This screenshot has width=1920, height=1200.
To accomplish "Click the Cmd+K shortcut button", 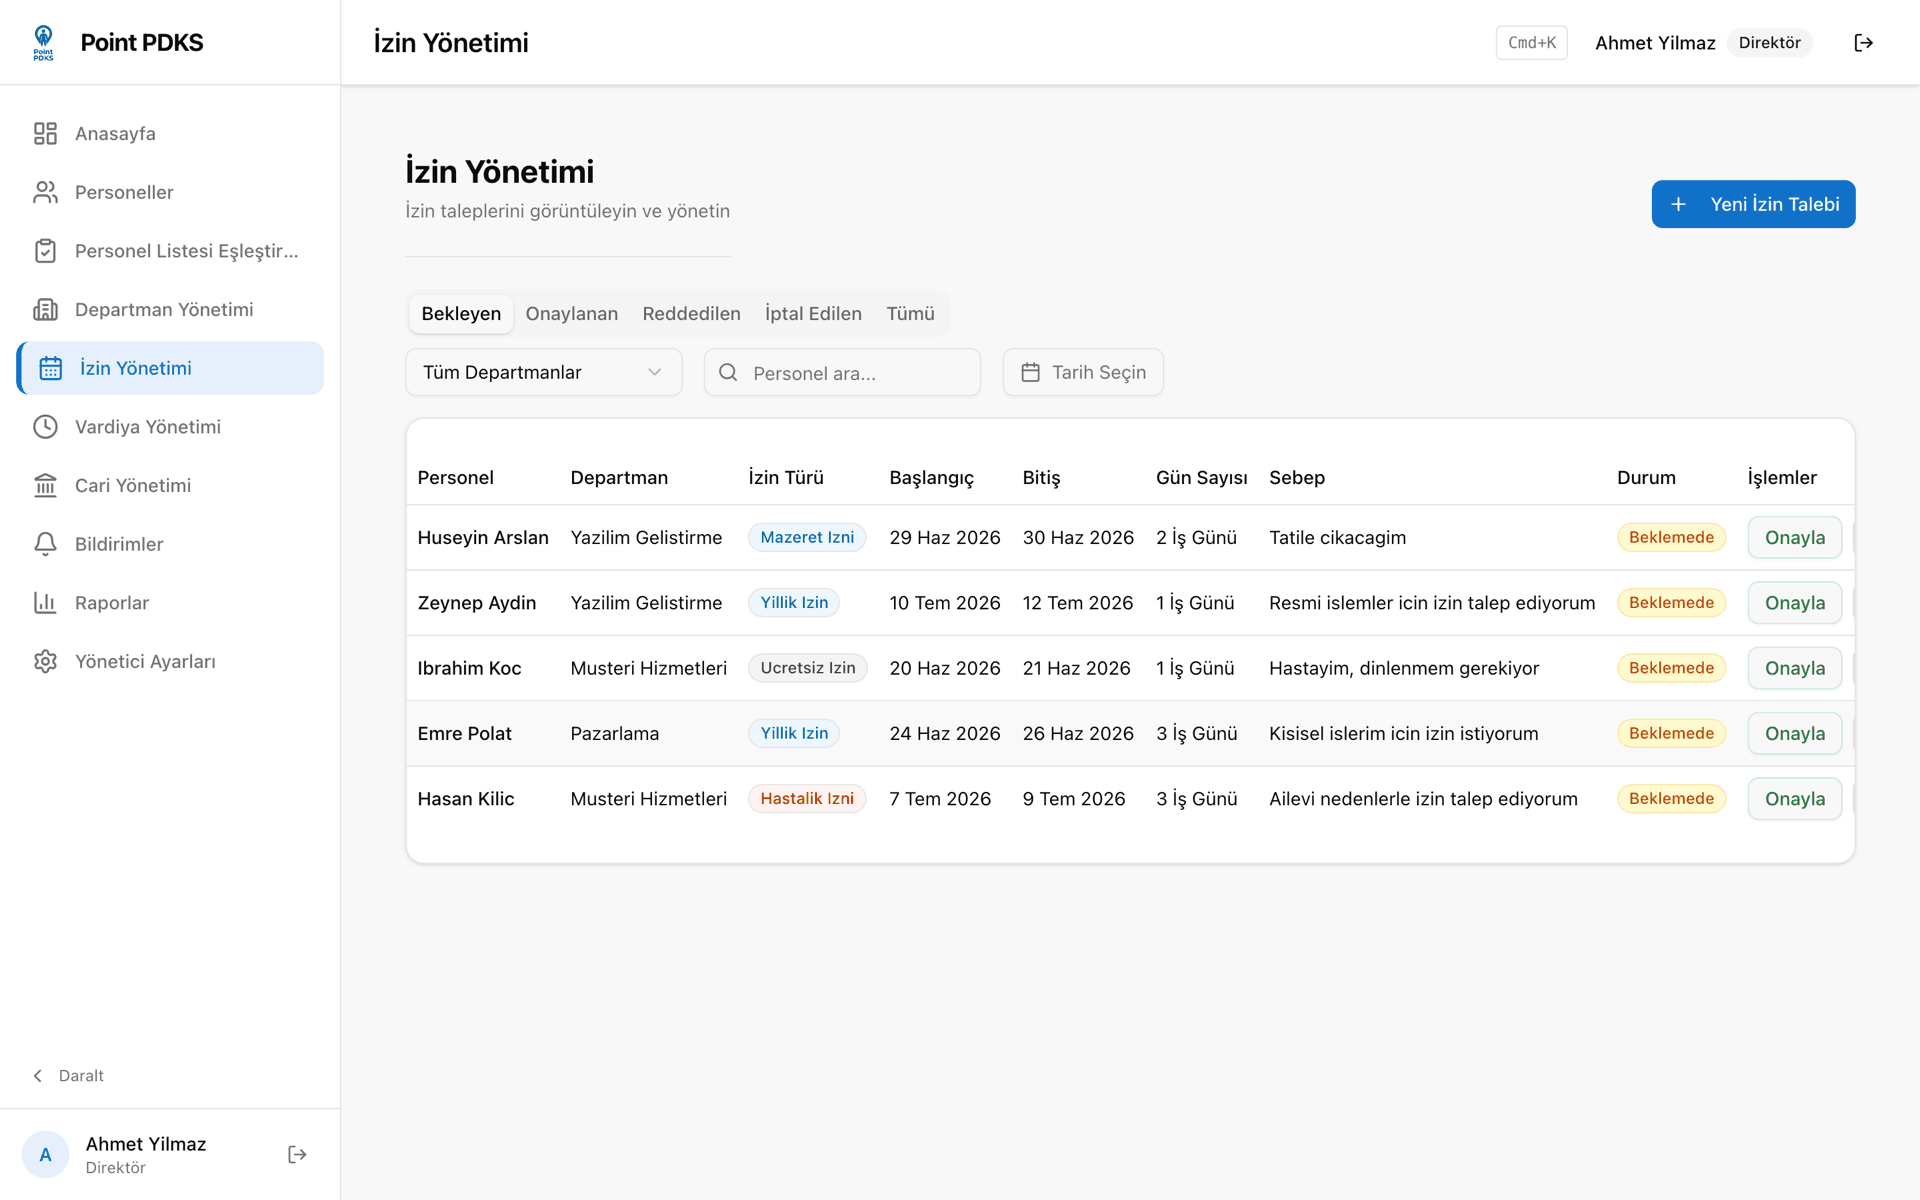I will 1531,42.
